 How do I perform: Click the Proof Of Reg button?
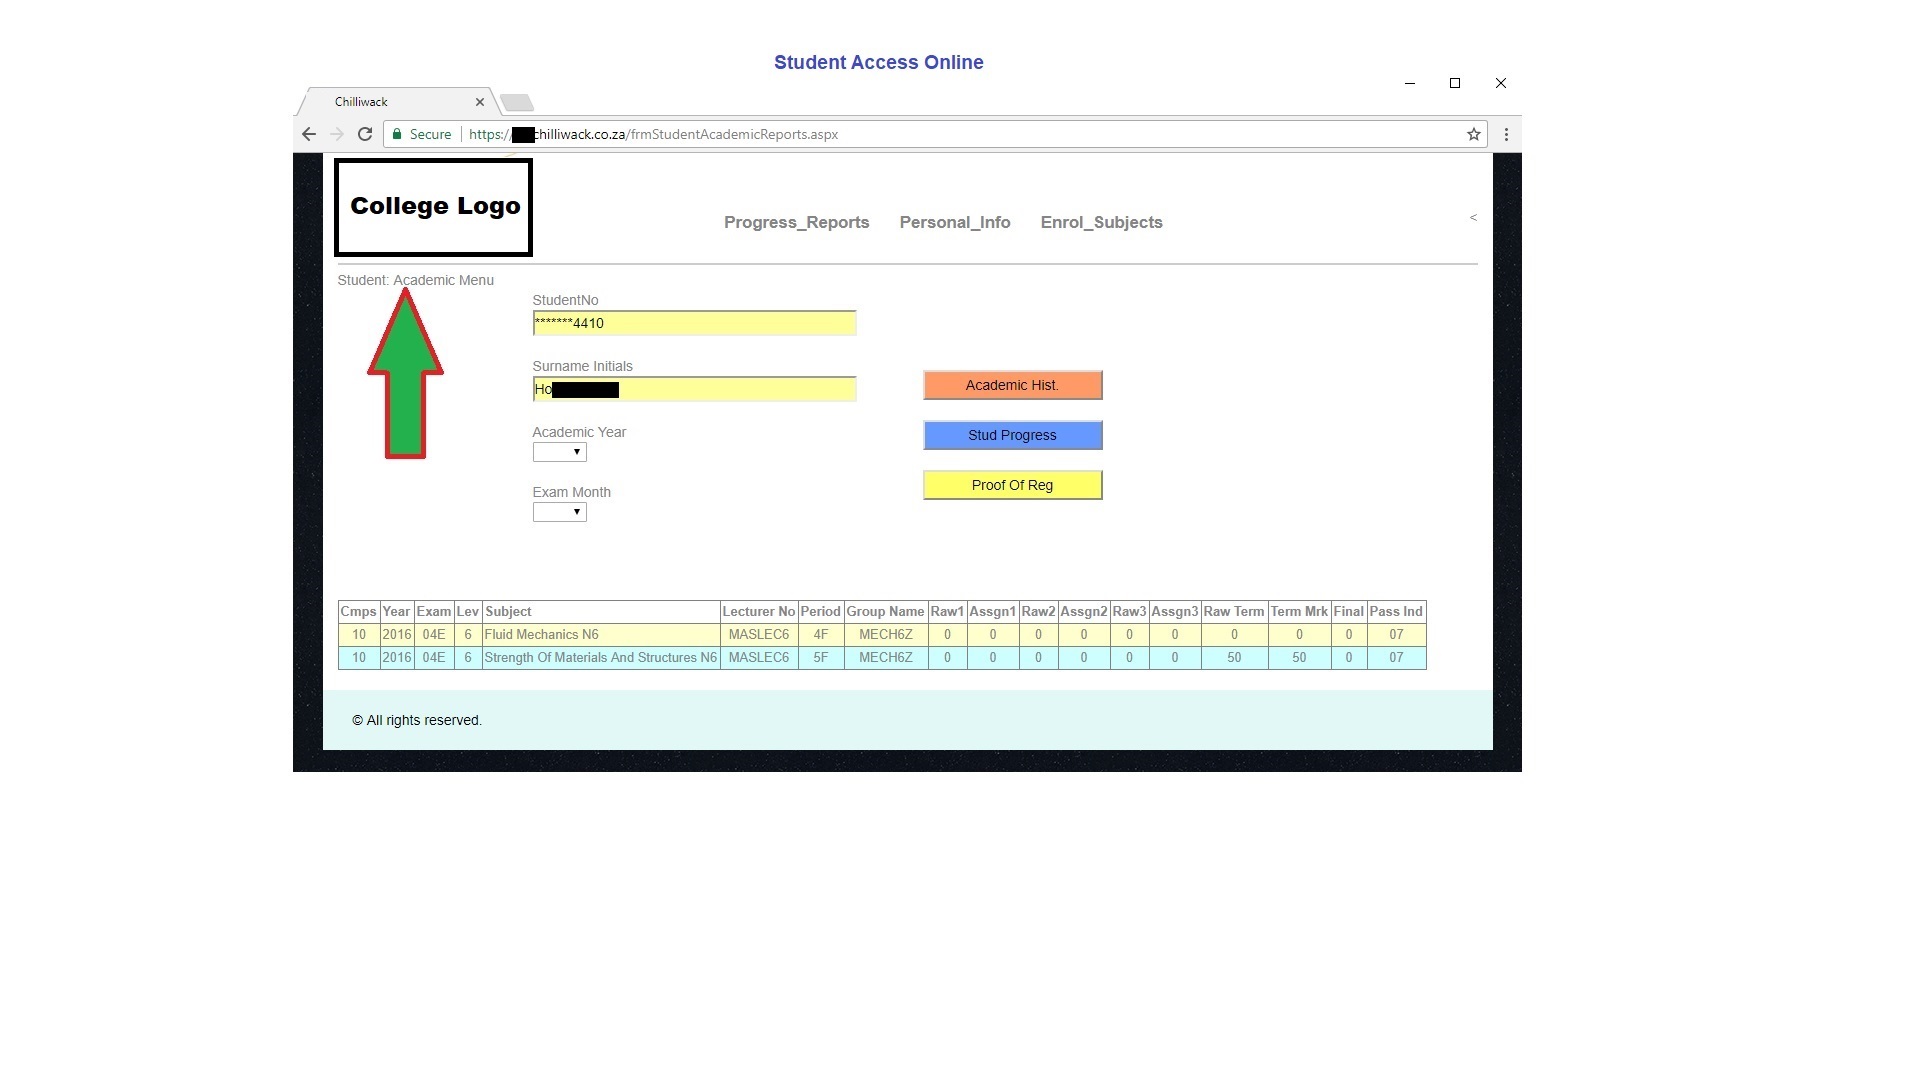coord(1012,485)
